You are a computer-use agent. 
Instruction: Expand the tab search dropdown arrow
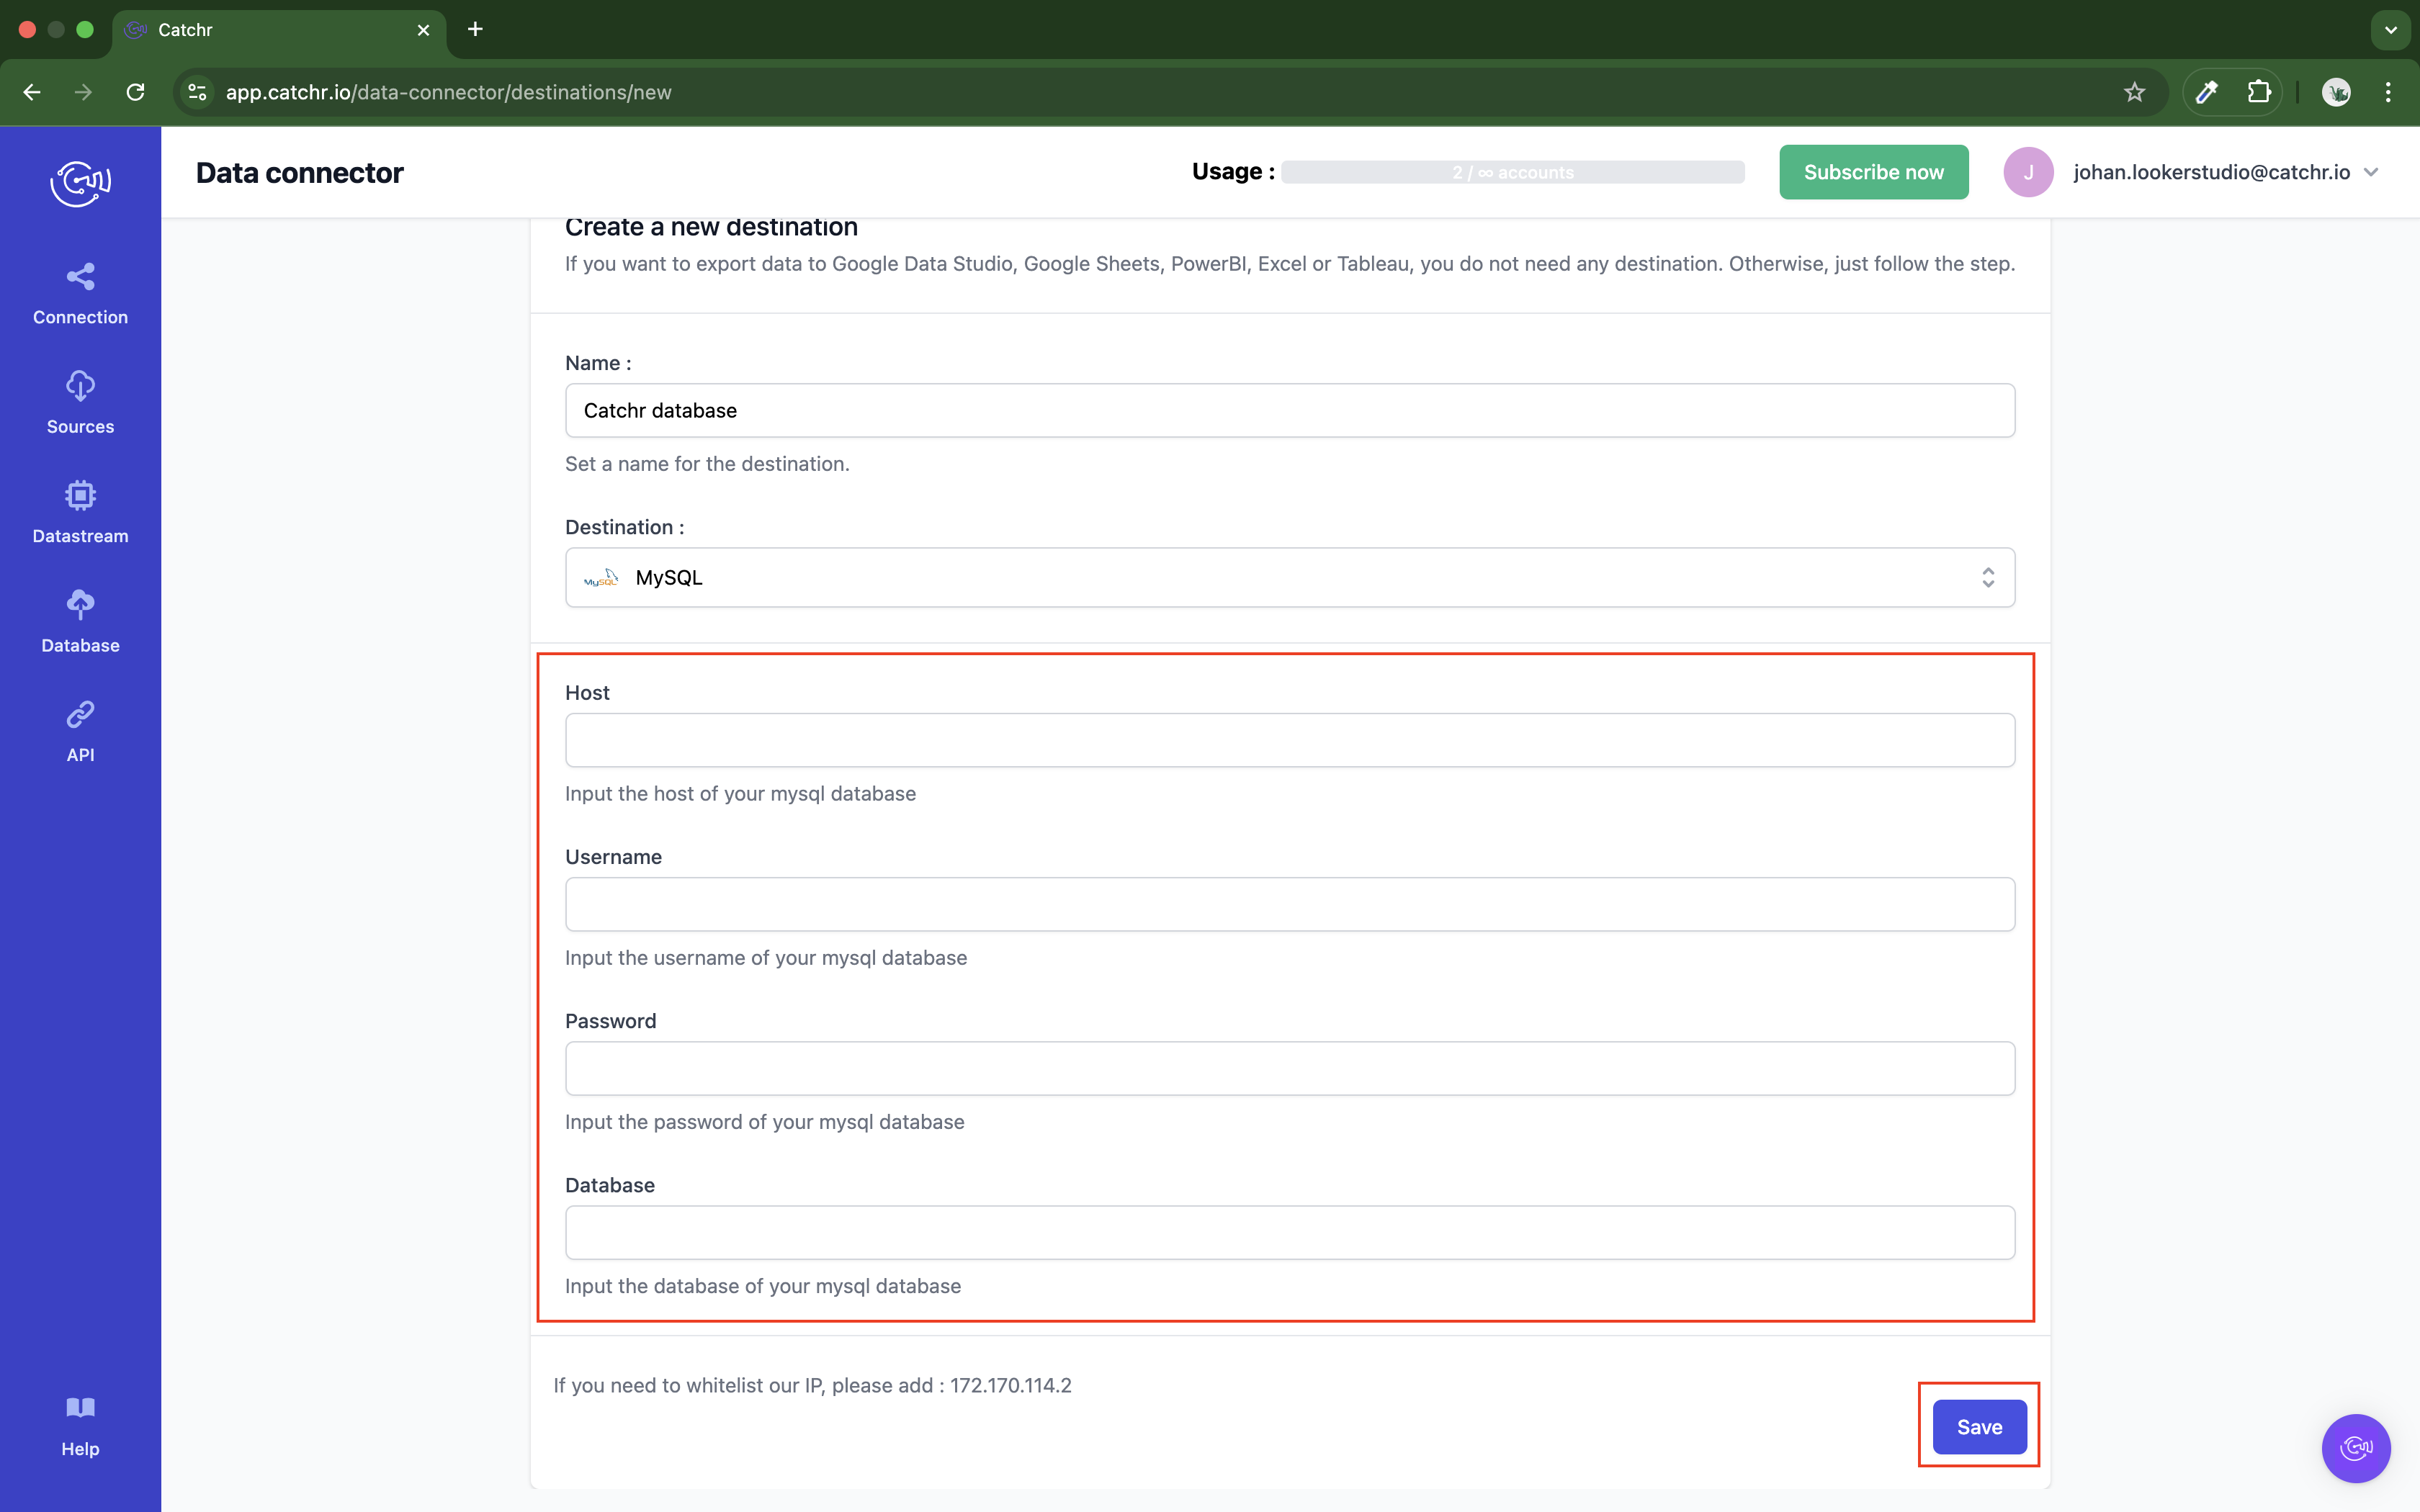[x=2391, y=30]
